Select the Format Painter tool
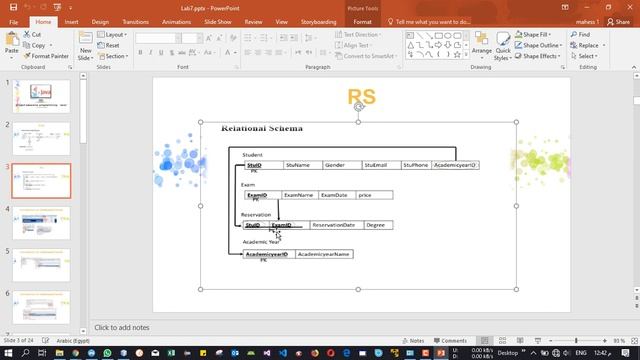 coord(46,56)
